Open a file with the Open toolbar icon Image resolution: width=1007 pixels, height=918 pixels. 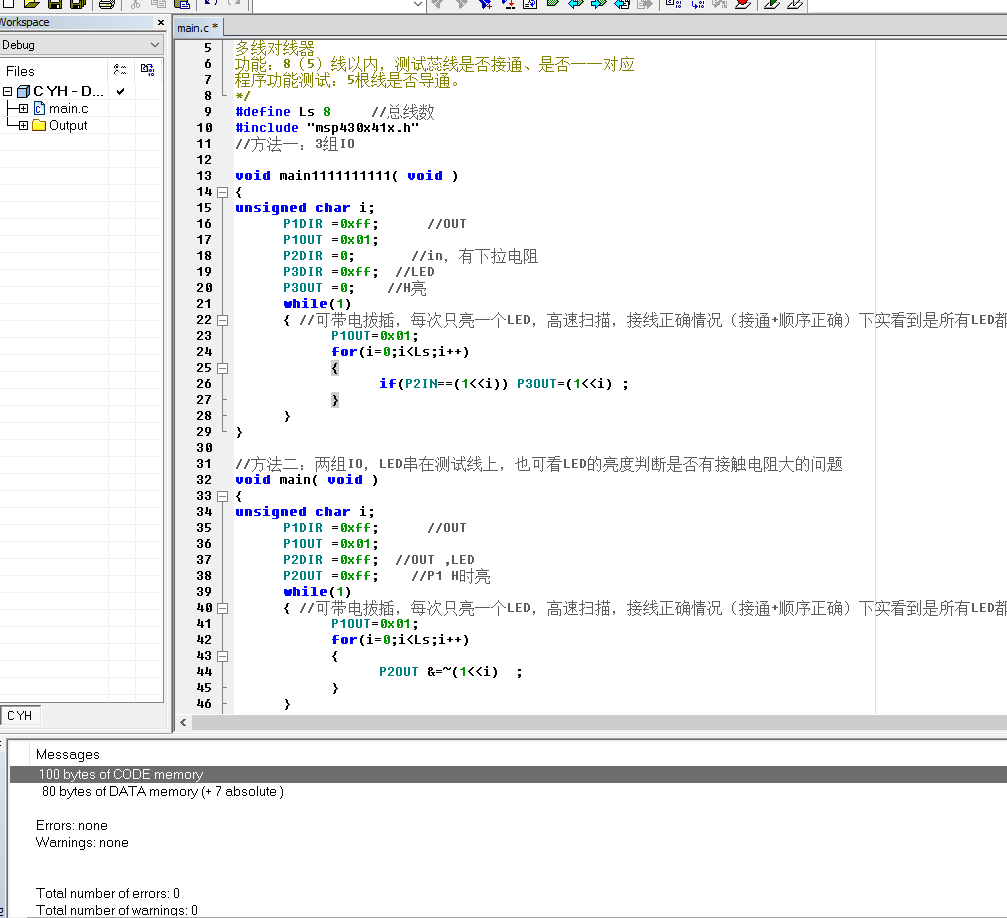[31, 4]
